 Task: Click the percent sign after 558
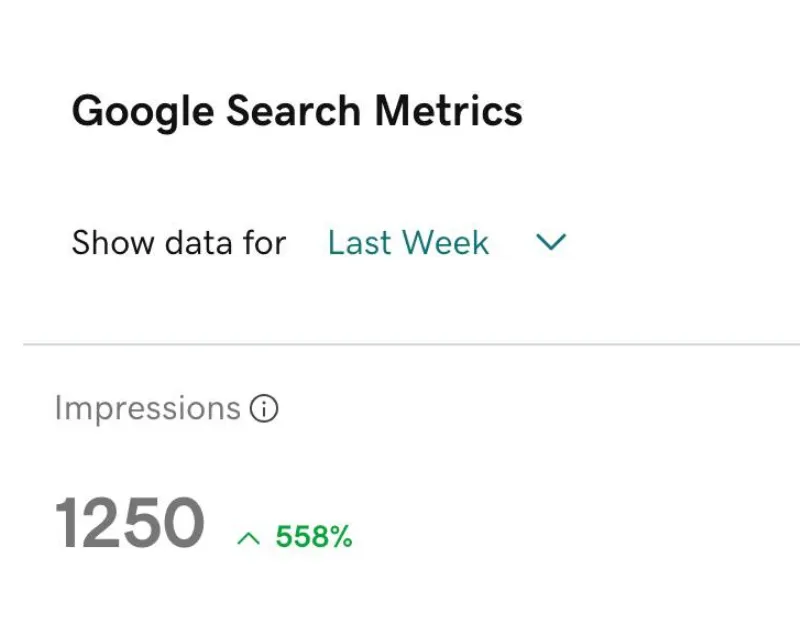click(340, 538)
